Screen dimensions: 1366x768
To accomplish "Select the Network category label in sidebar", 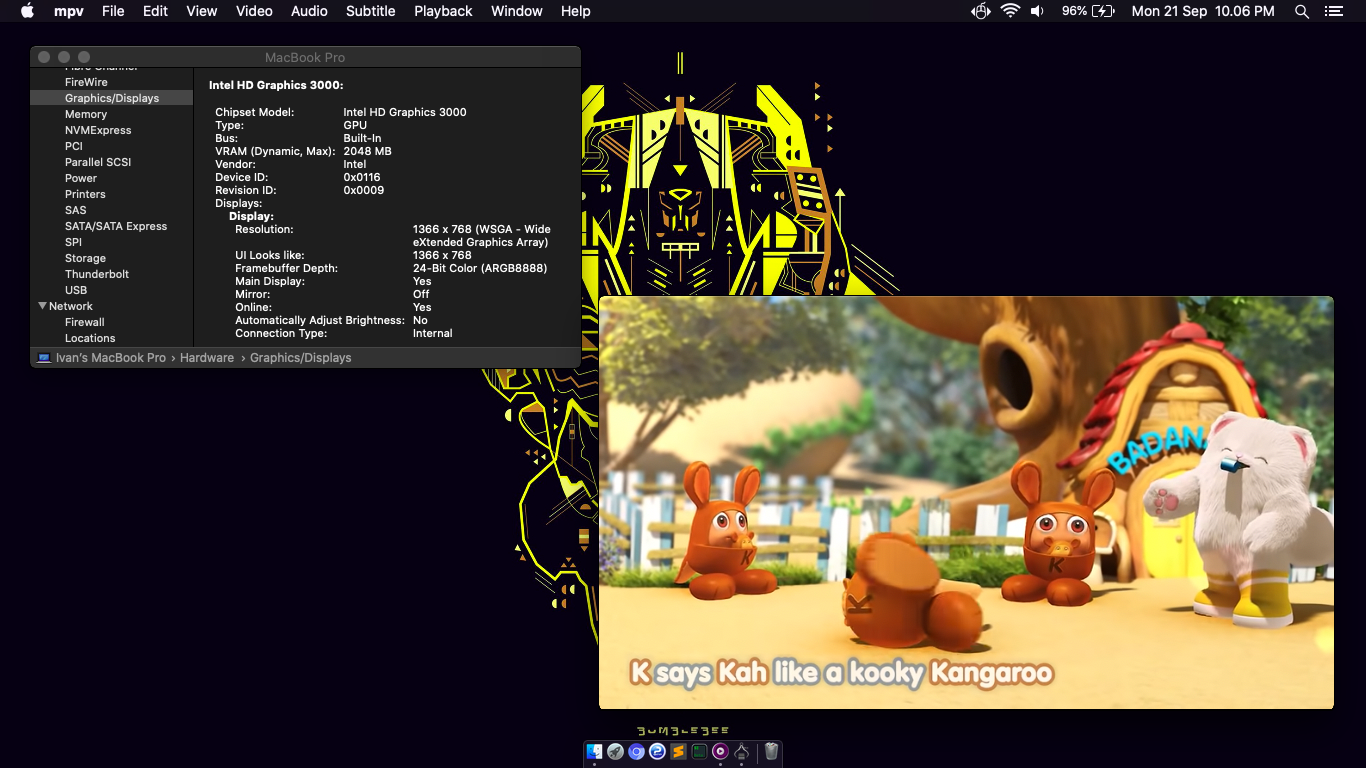I will 71,306.
